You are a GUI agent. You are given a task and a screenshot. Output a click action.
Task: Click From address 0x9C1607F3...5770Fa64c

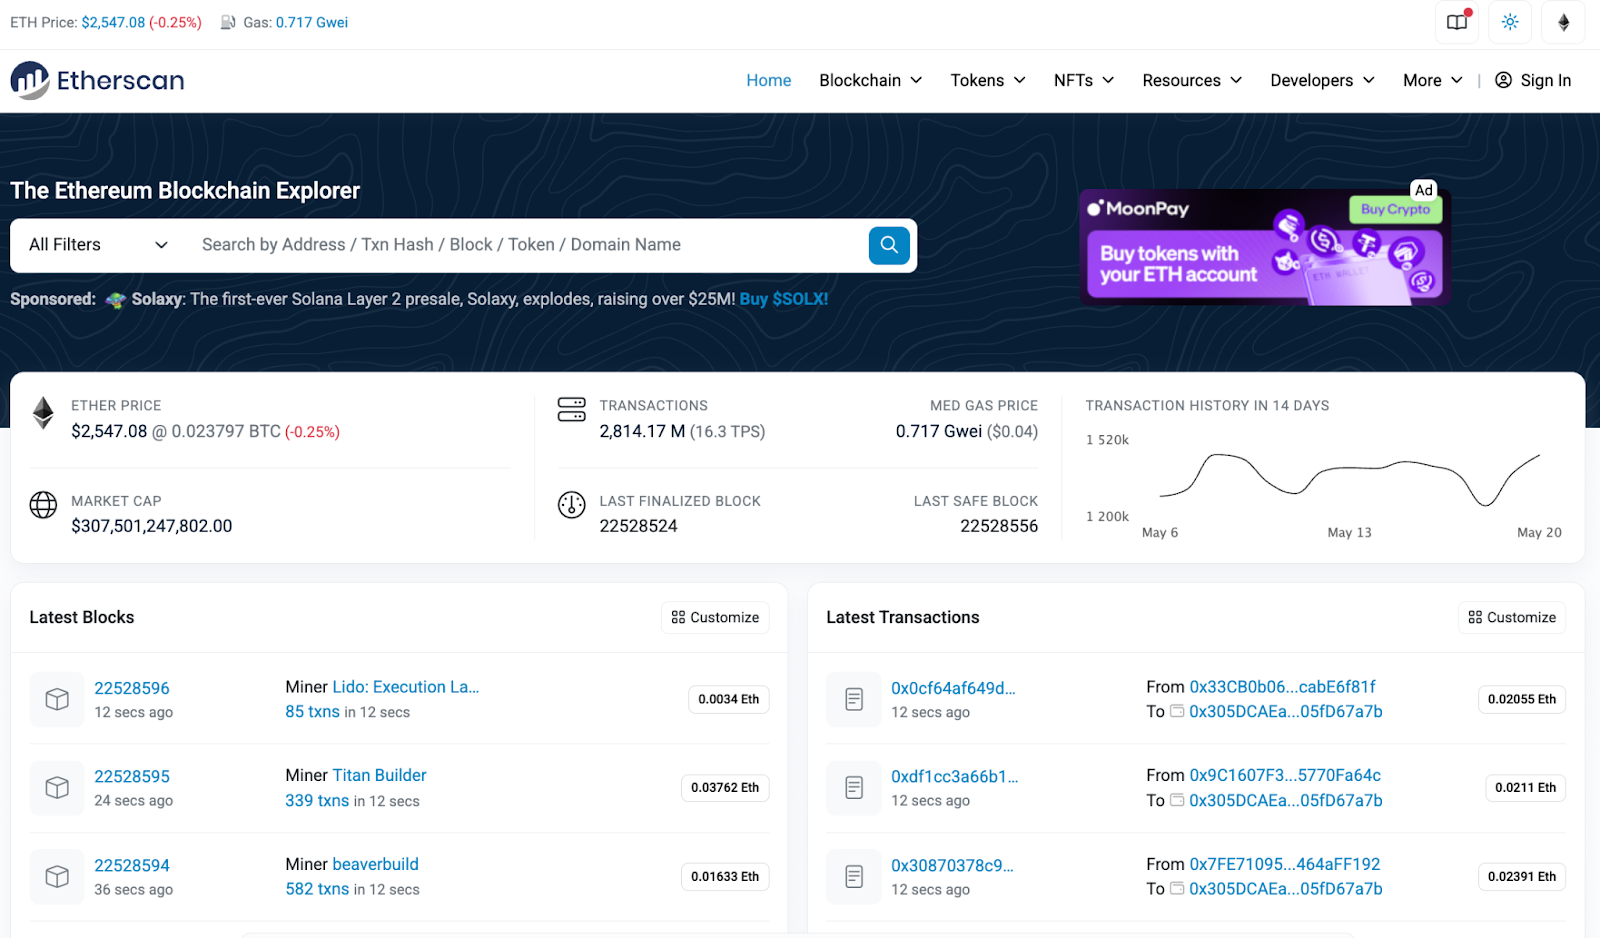1285,775
